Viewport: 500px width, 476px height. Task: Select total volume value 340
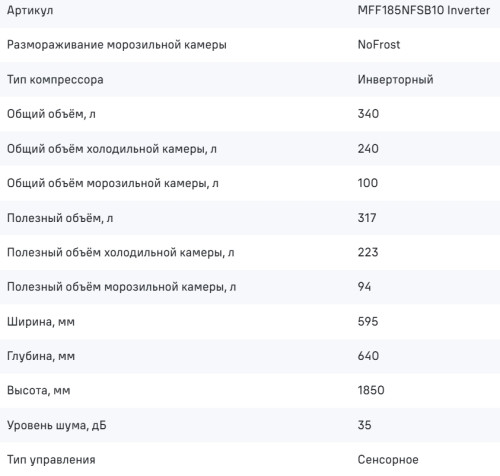pyautogui.click(x=368, y=114)
